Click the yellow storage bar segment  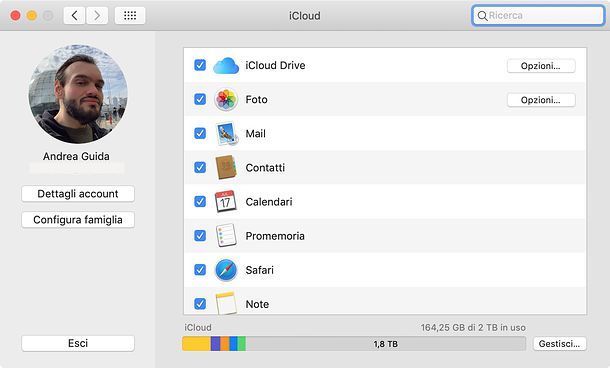196,344
